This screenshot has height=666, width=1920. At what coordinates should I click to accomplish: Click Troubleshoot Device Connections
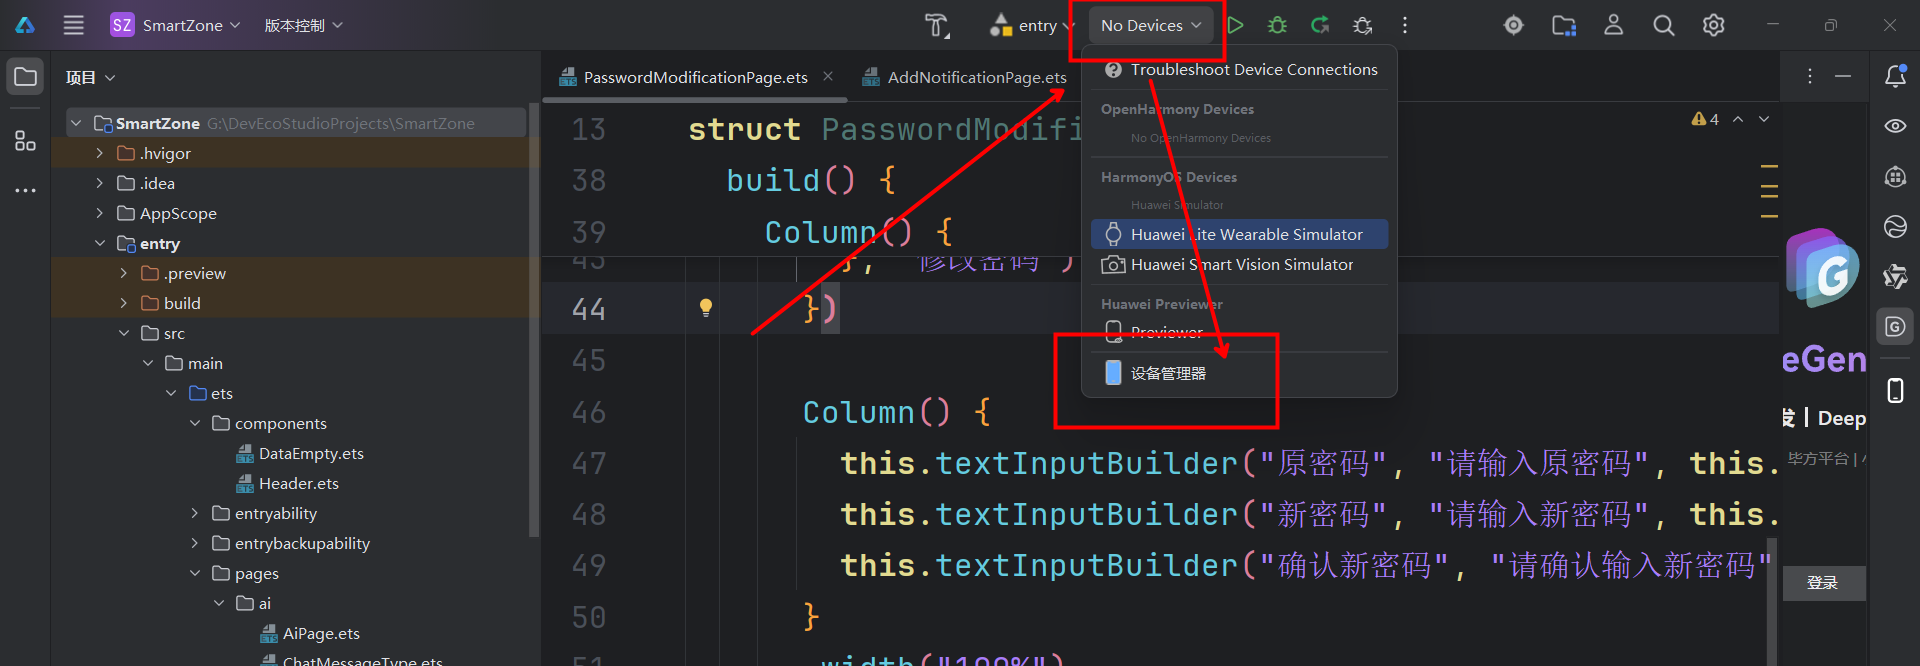click(1253, 69)
